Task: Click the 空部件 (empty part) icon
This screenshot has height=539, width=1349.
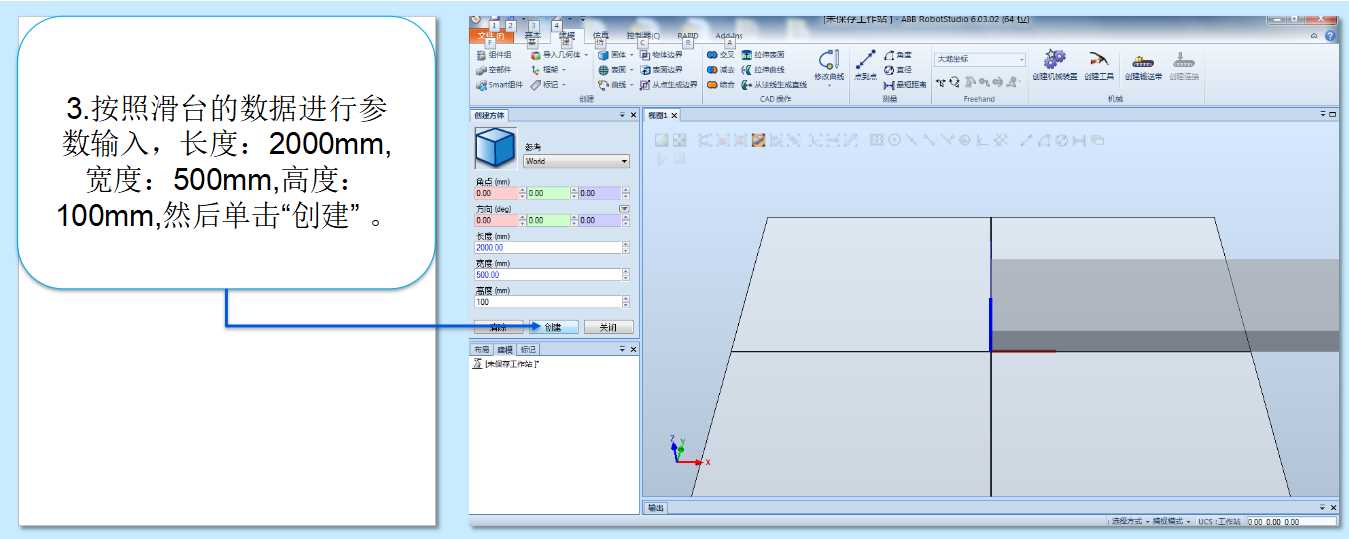Action: click(481, 70)
